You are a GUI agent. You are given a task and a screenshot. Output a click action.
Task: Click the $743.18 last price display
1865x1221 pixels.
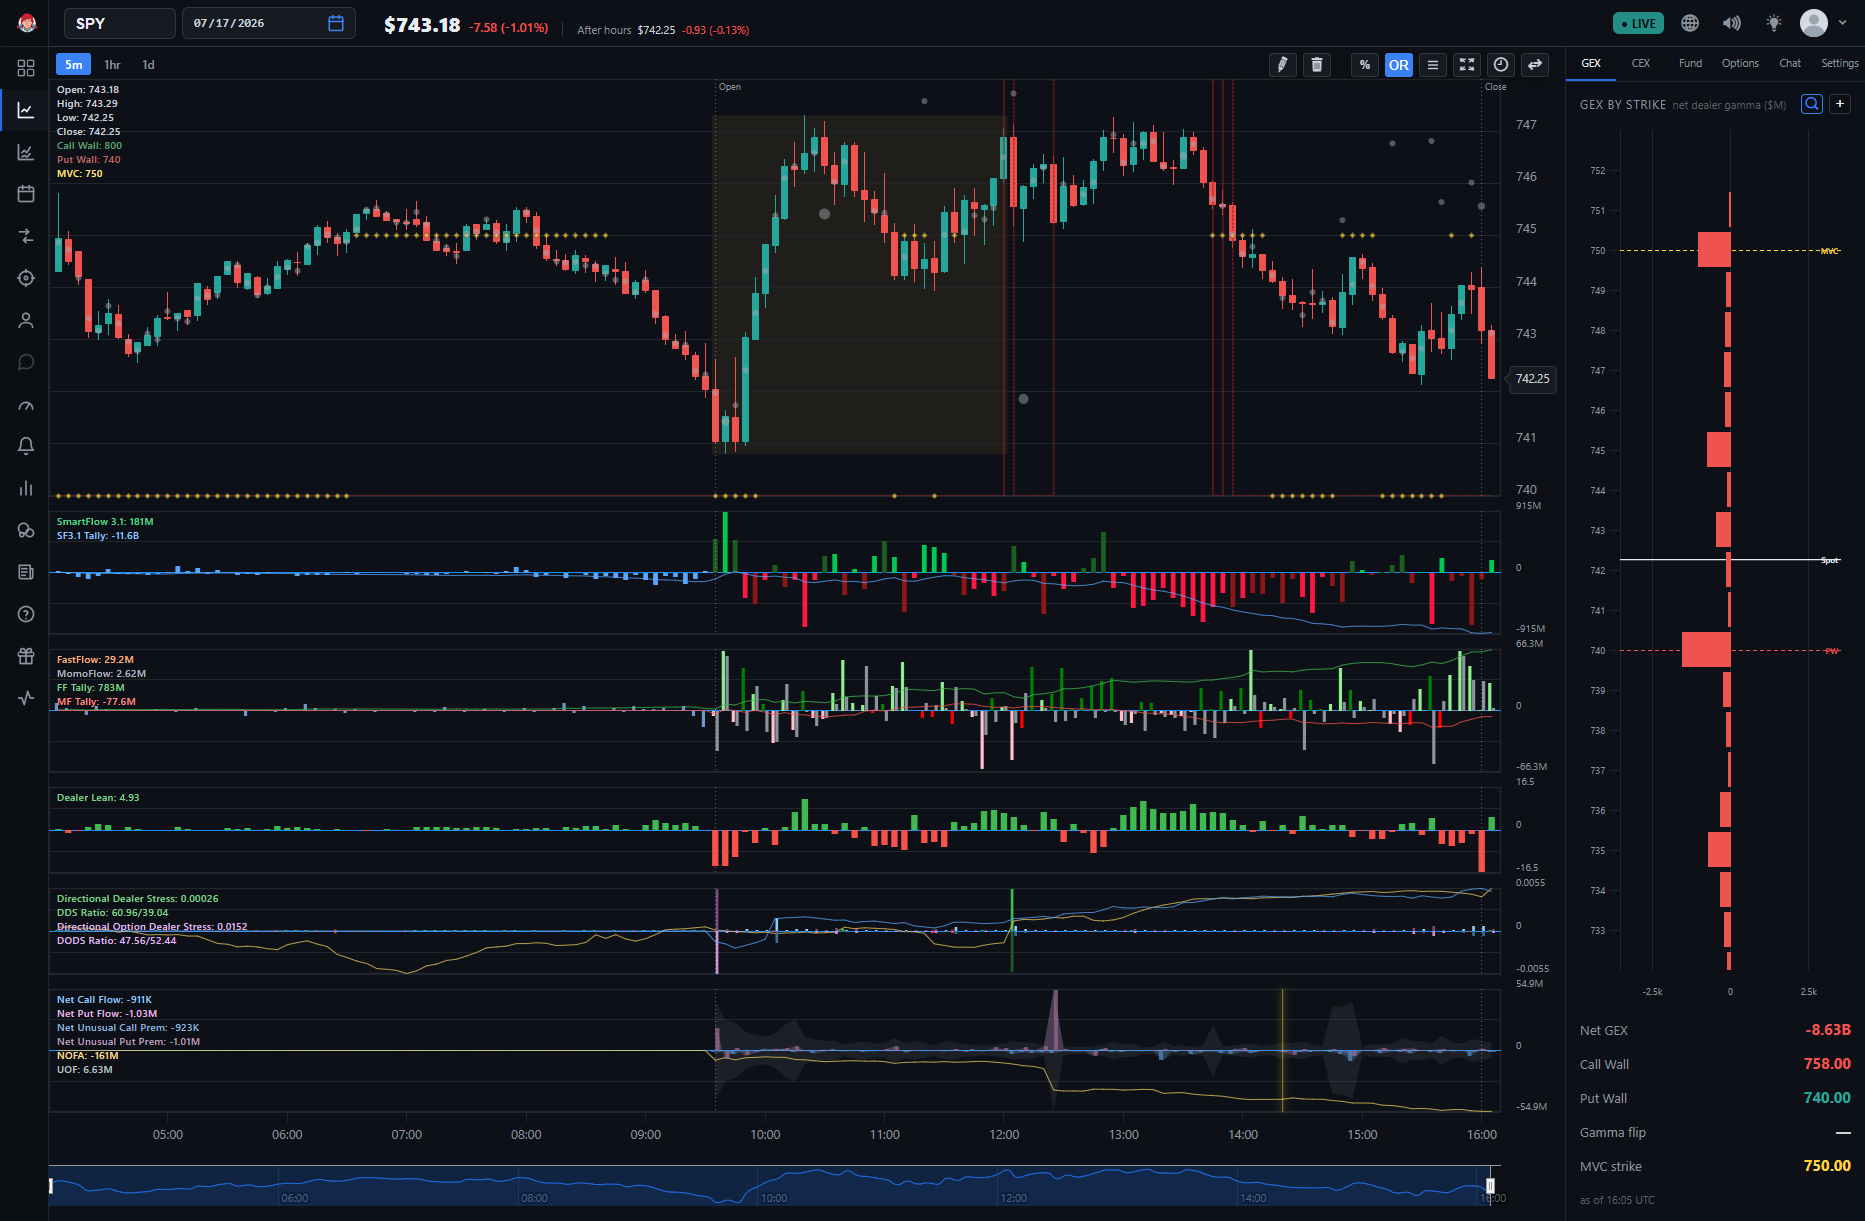pos(422,25)
